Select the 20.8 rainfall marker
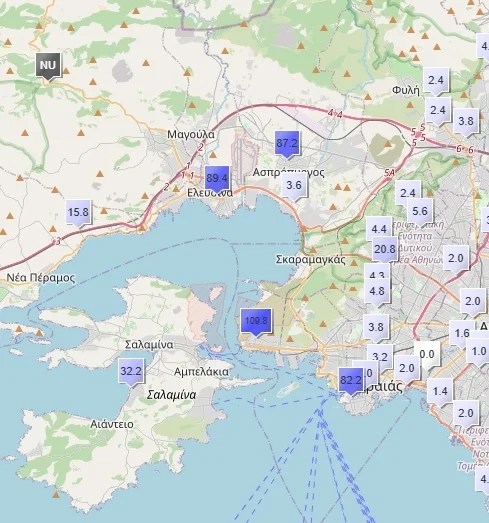The height and width of the screenshot is (523, 489). tap(385, 251)
